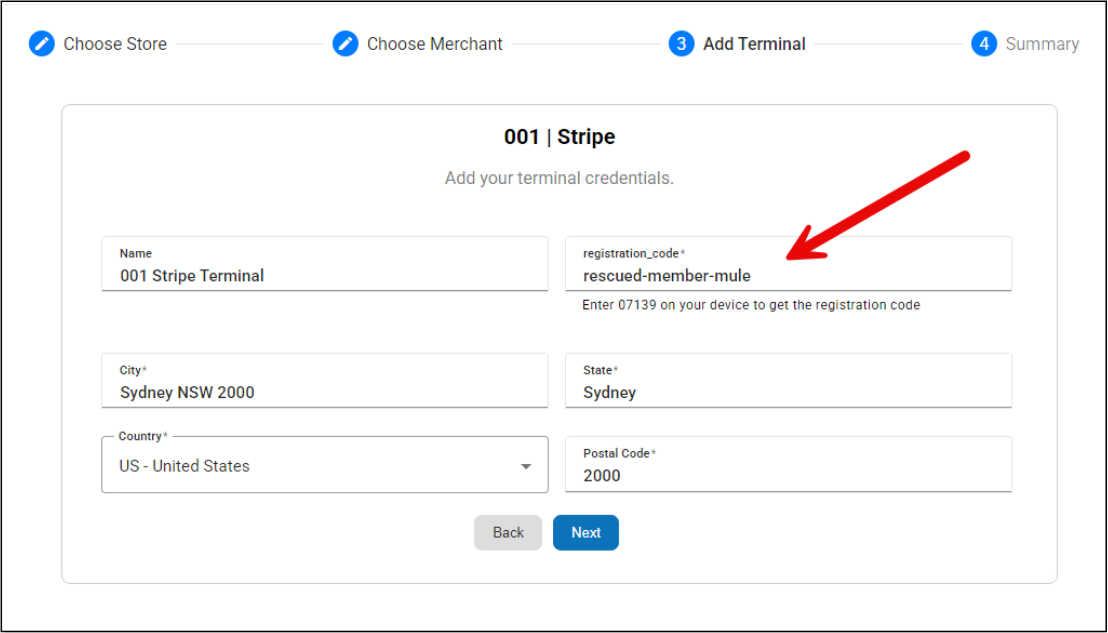Screen dimensions: 1108x633
Task: Open the Summary step label
Action: 1042,44
